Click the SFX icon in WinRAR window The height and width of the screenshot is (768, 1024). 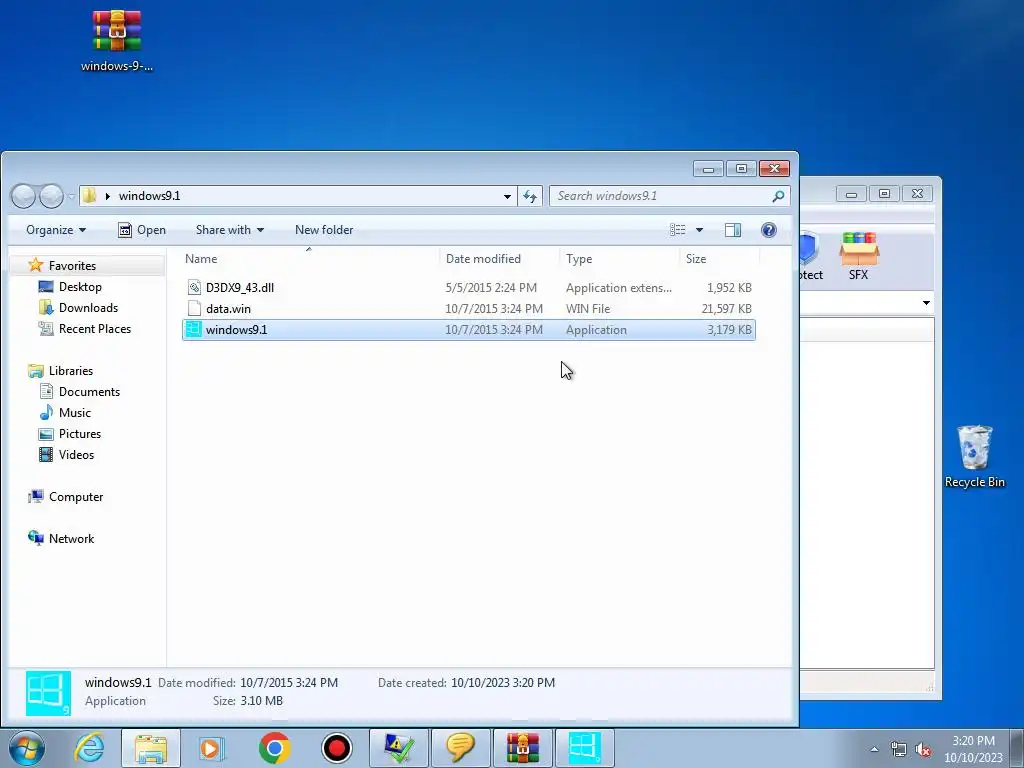click(x=859, y=256)
